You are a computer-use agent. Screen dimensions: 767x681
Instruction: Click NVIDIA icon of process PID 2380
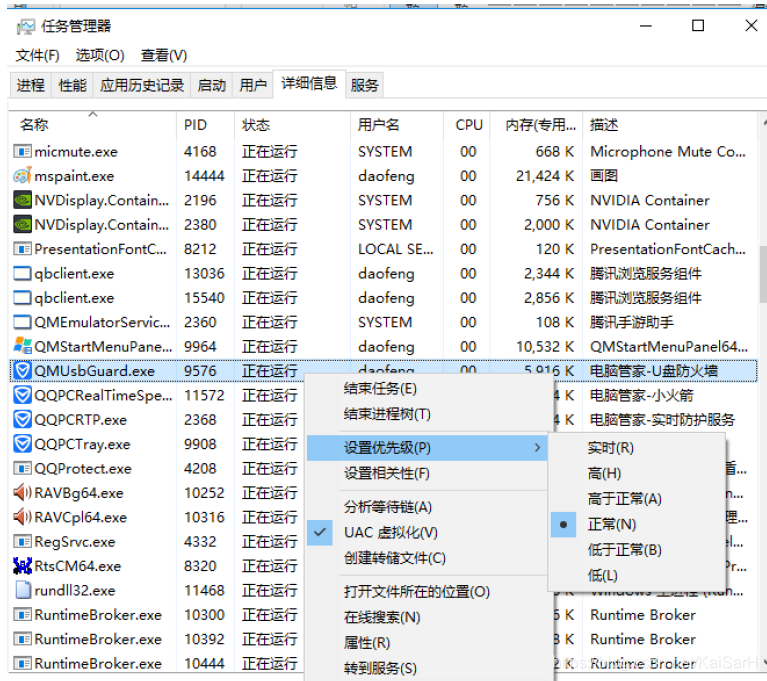pos(22,225)
